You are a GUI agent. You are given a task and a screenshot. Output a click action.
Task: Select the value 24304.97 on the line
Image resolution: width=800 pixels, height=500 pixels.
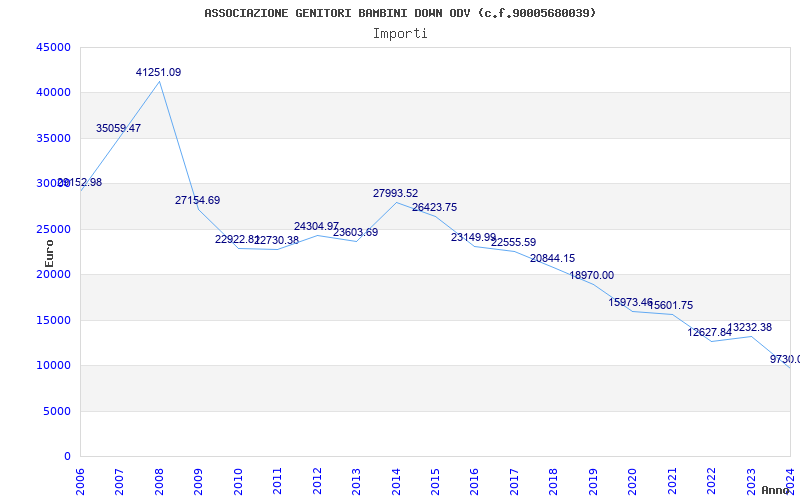pos(316,227)
